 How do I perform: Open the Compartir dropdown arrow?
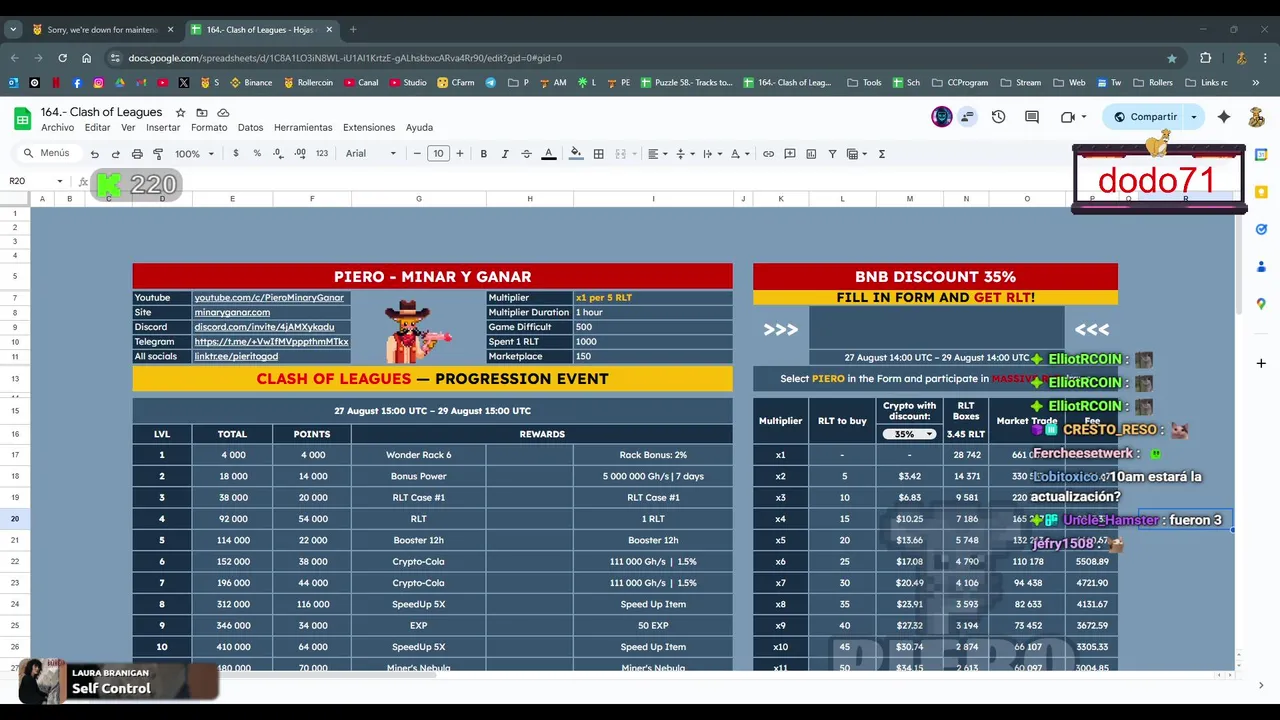tap(1193, 117)
